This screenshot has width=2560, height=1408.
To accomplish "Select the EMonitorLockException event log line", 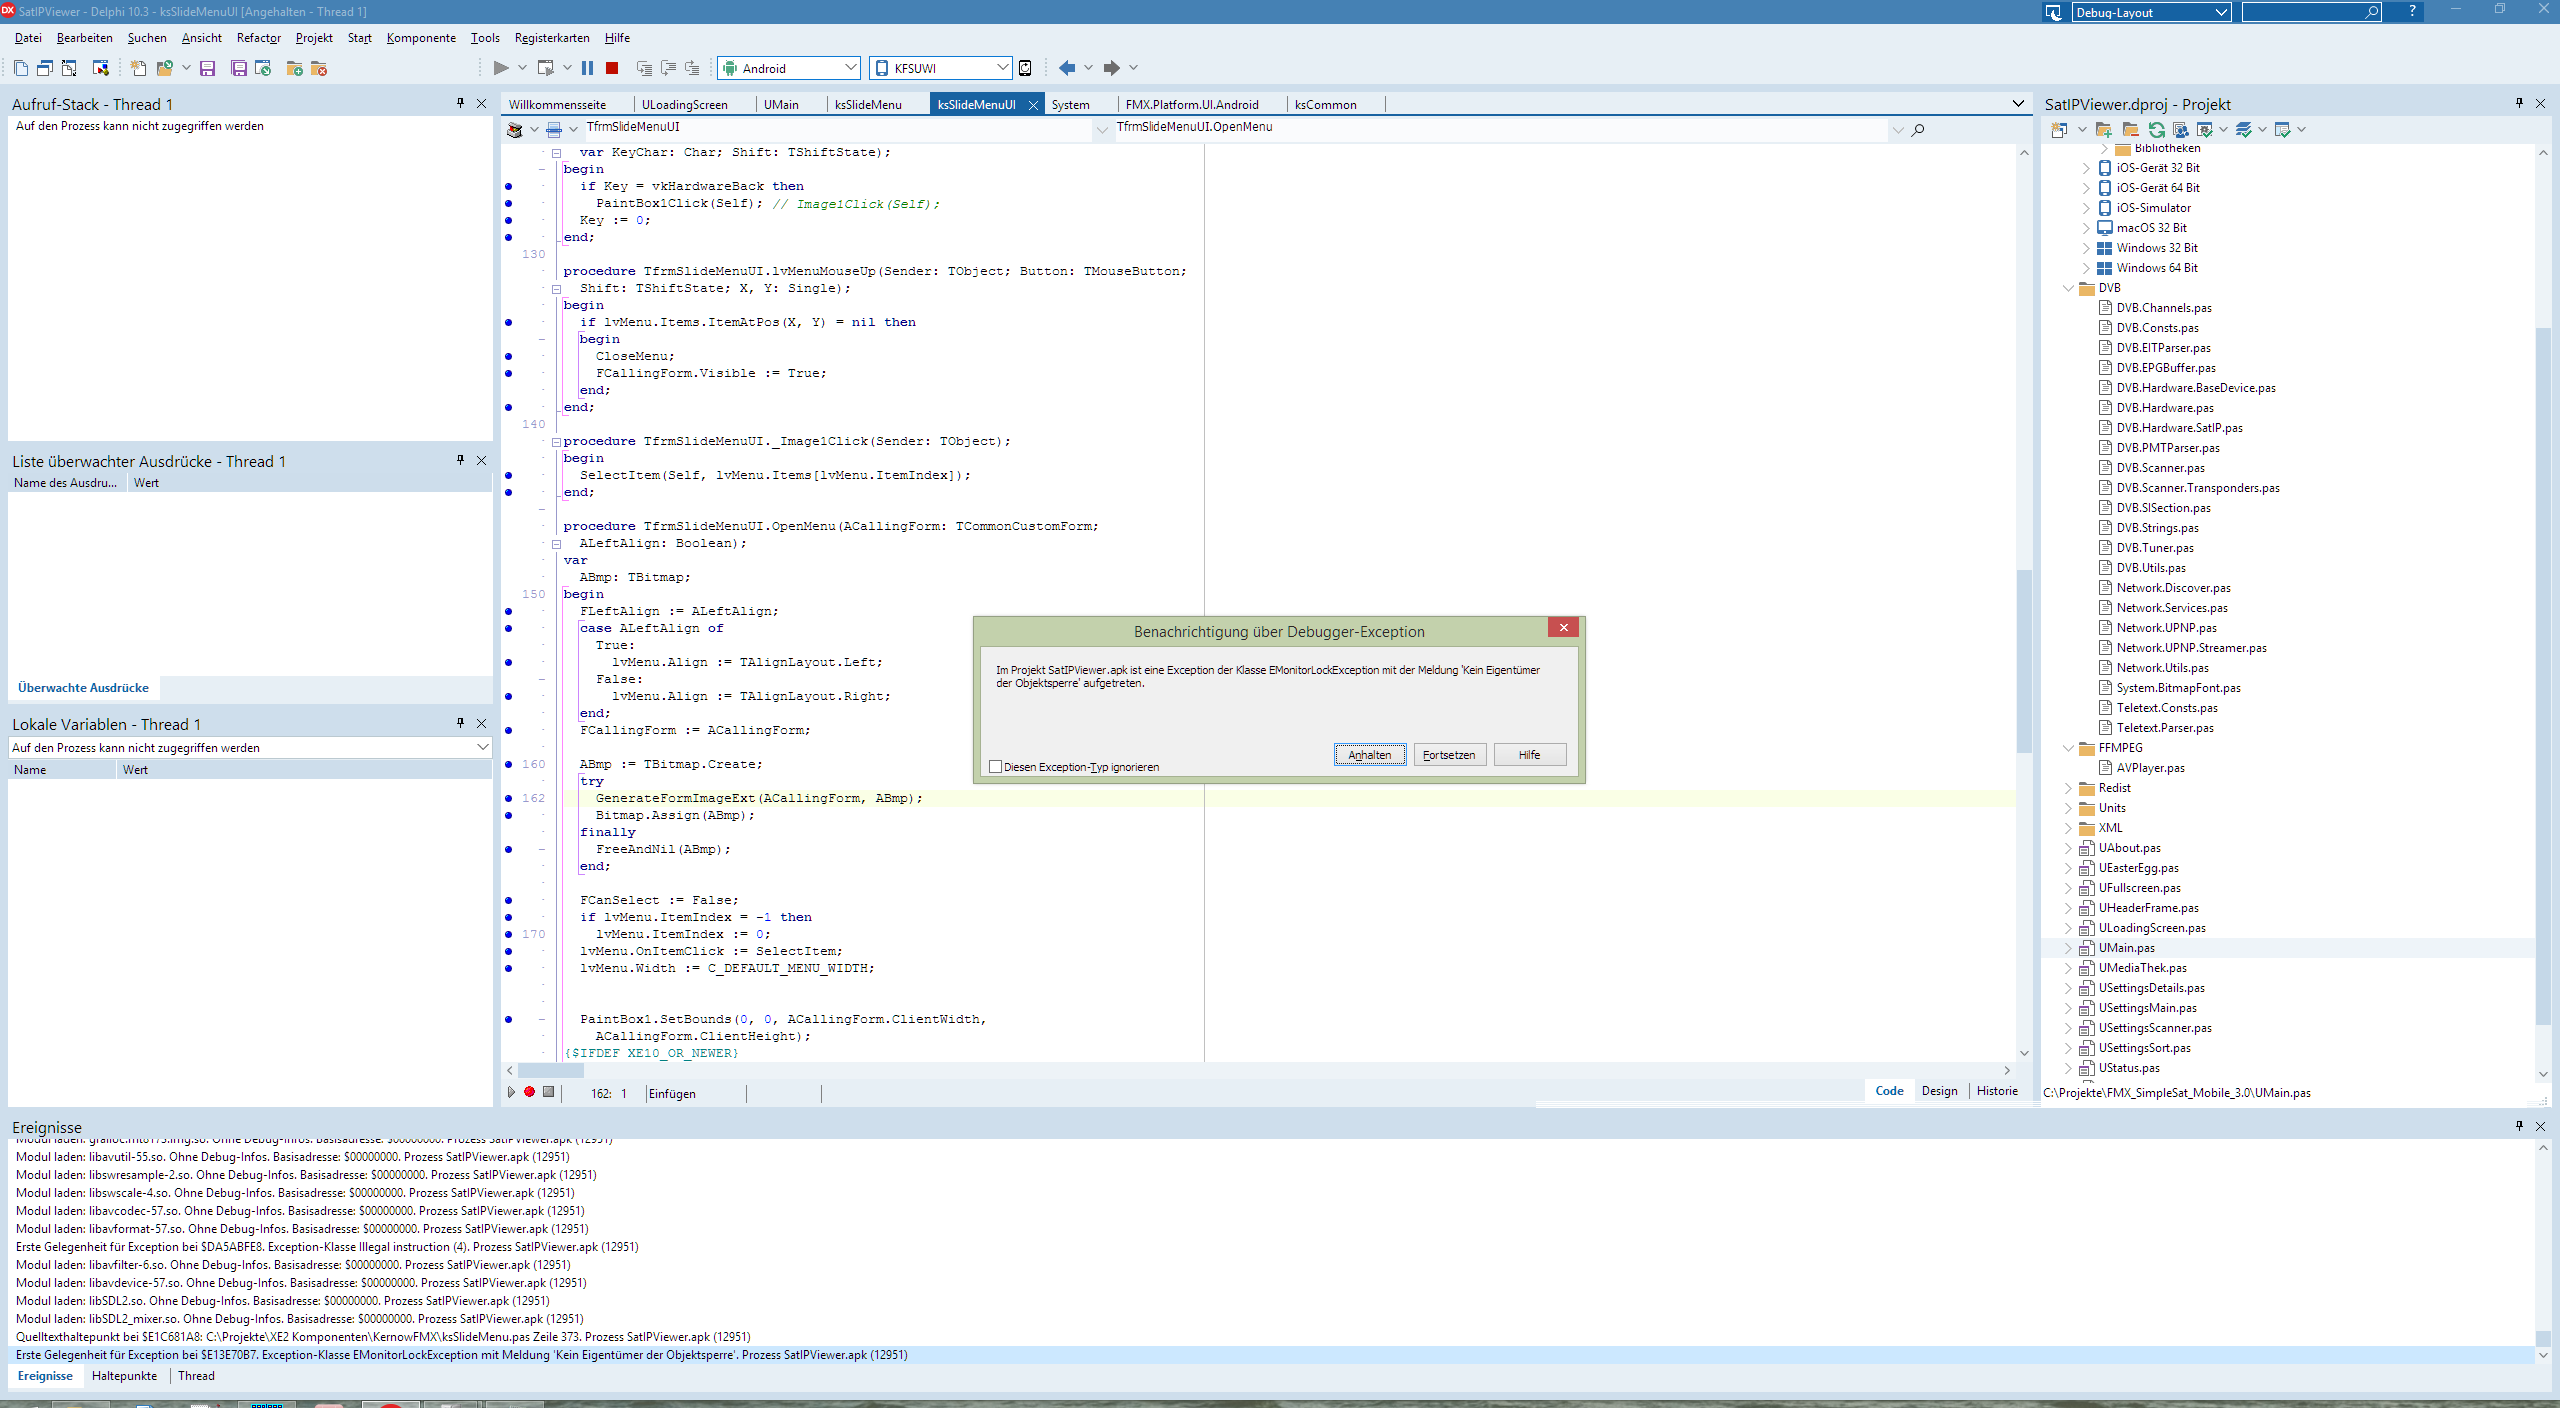I will (x=1270, y=1355).
